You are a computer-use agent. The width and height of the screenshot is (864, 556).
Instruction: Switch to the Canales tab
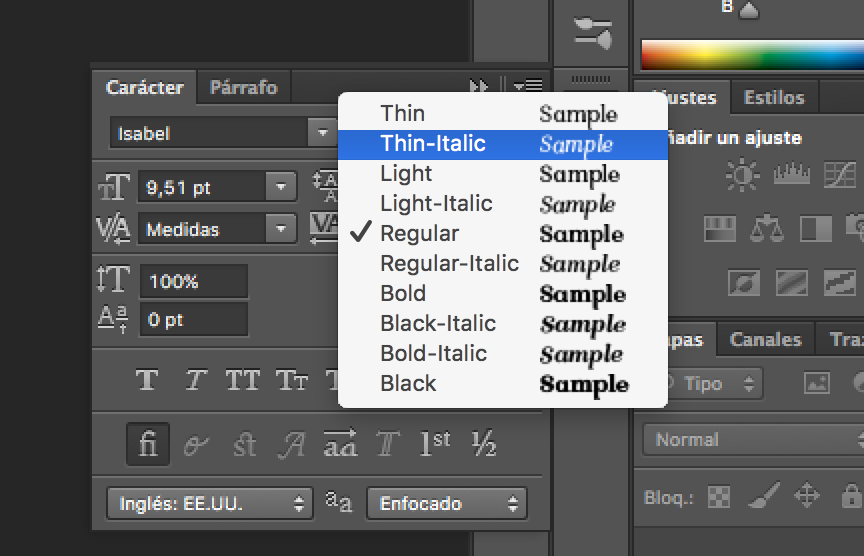pos(765,339)
